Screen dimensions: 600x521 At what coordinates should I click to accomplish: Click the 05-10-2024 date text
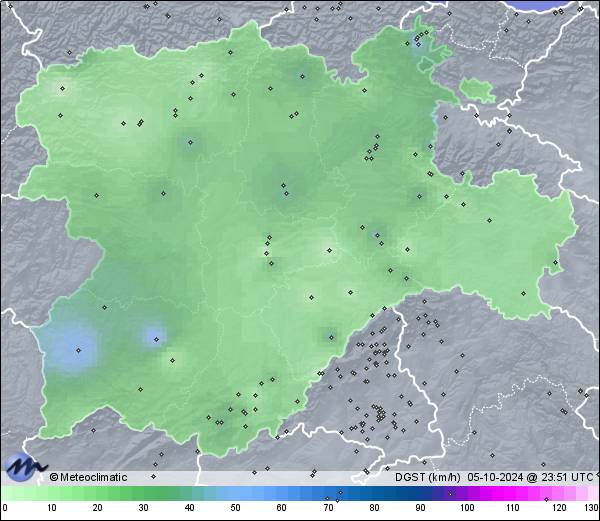point(495,477)
